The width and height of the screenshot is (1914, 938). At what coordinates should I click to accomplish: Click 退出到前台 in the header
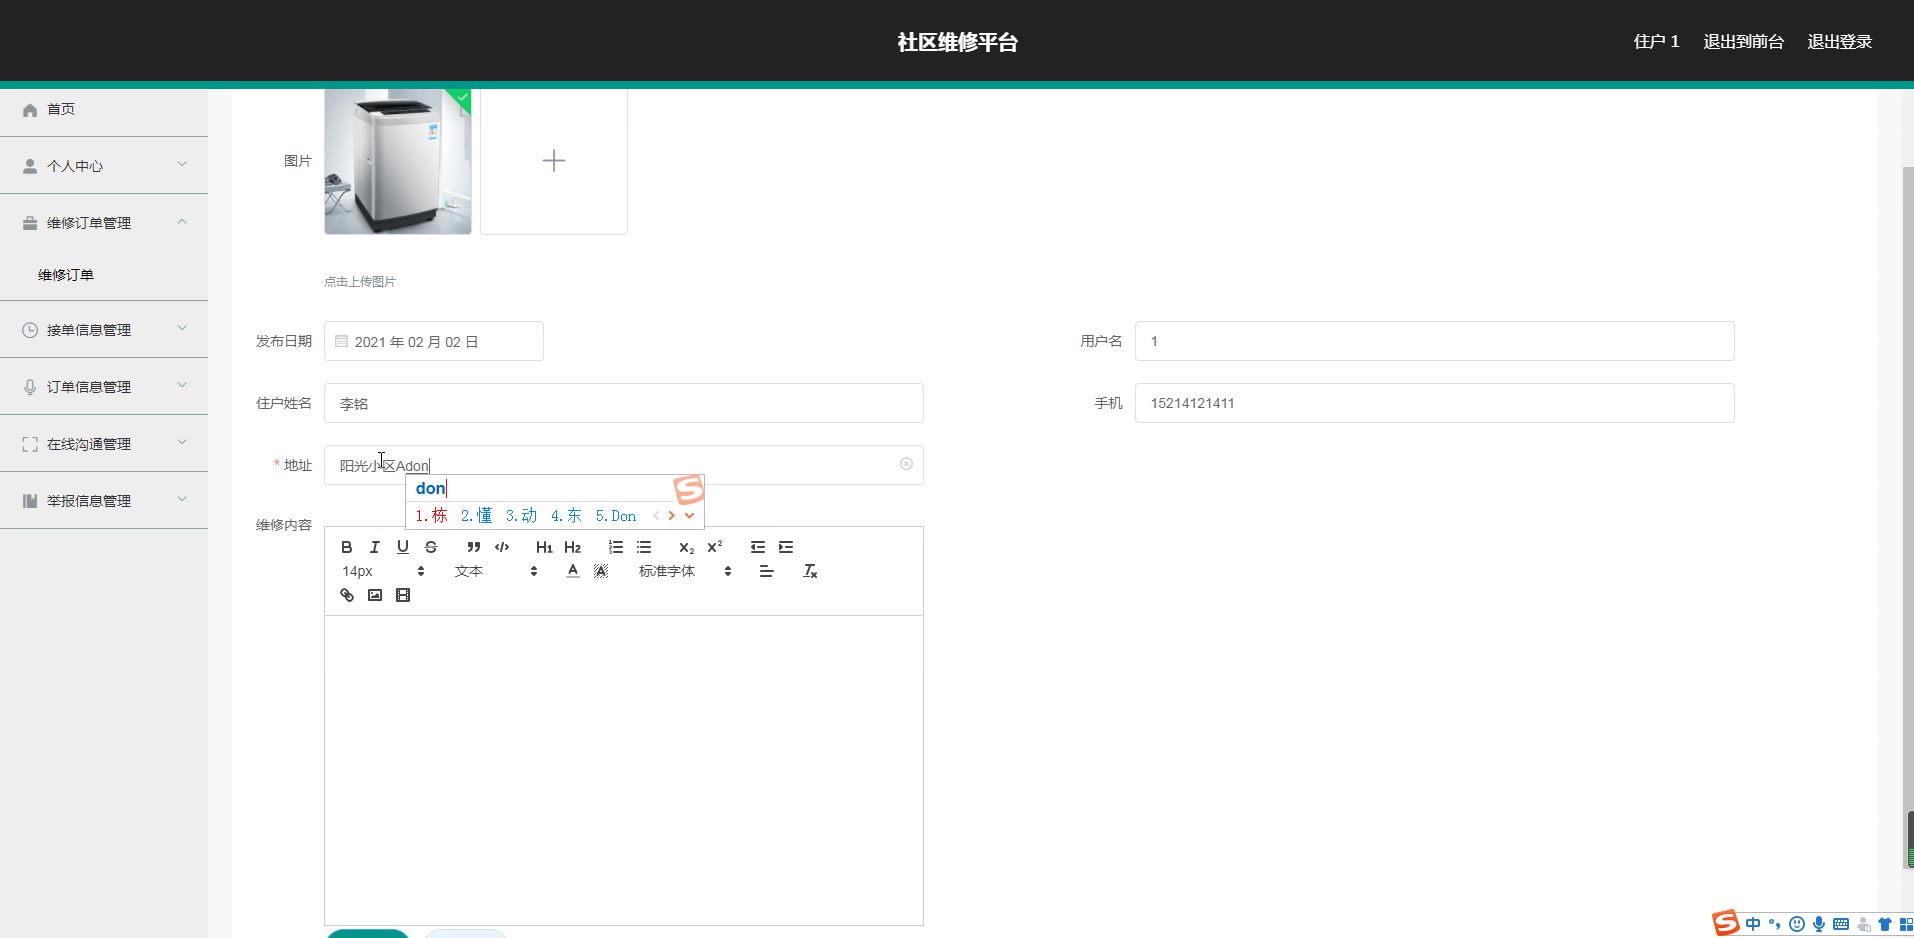coord(1743,42)
